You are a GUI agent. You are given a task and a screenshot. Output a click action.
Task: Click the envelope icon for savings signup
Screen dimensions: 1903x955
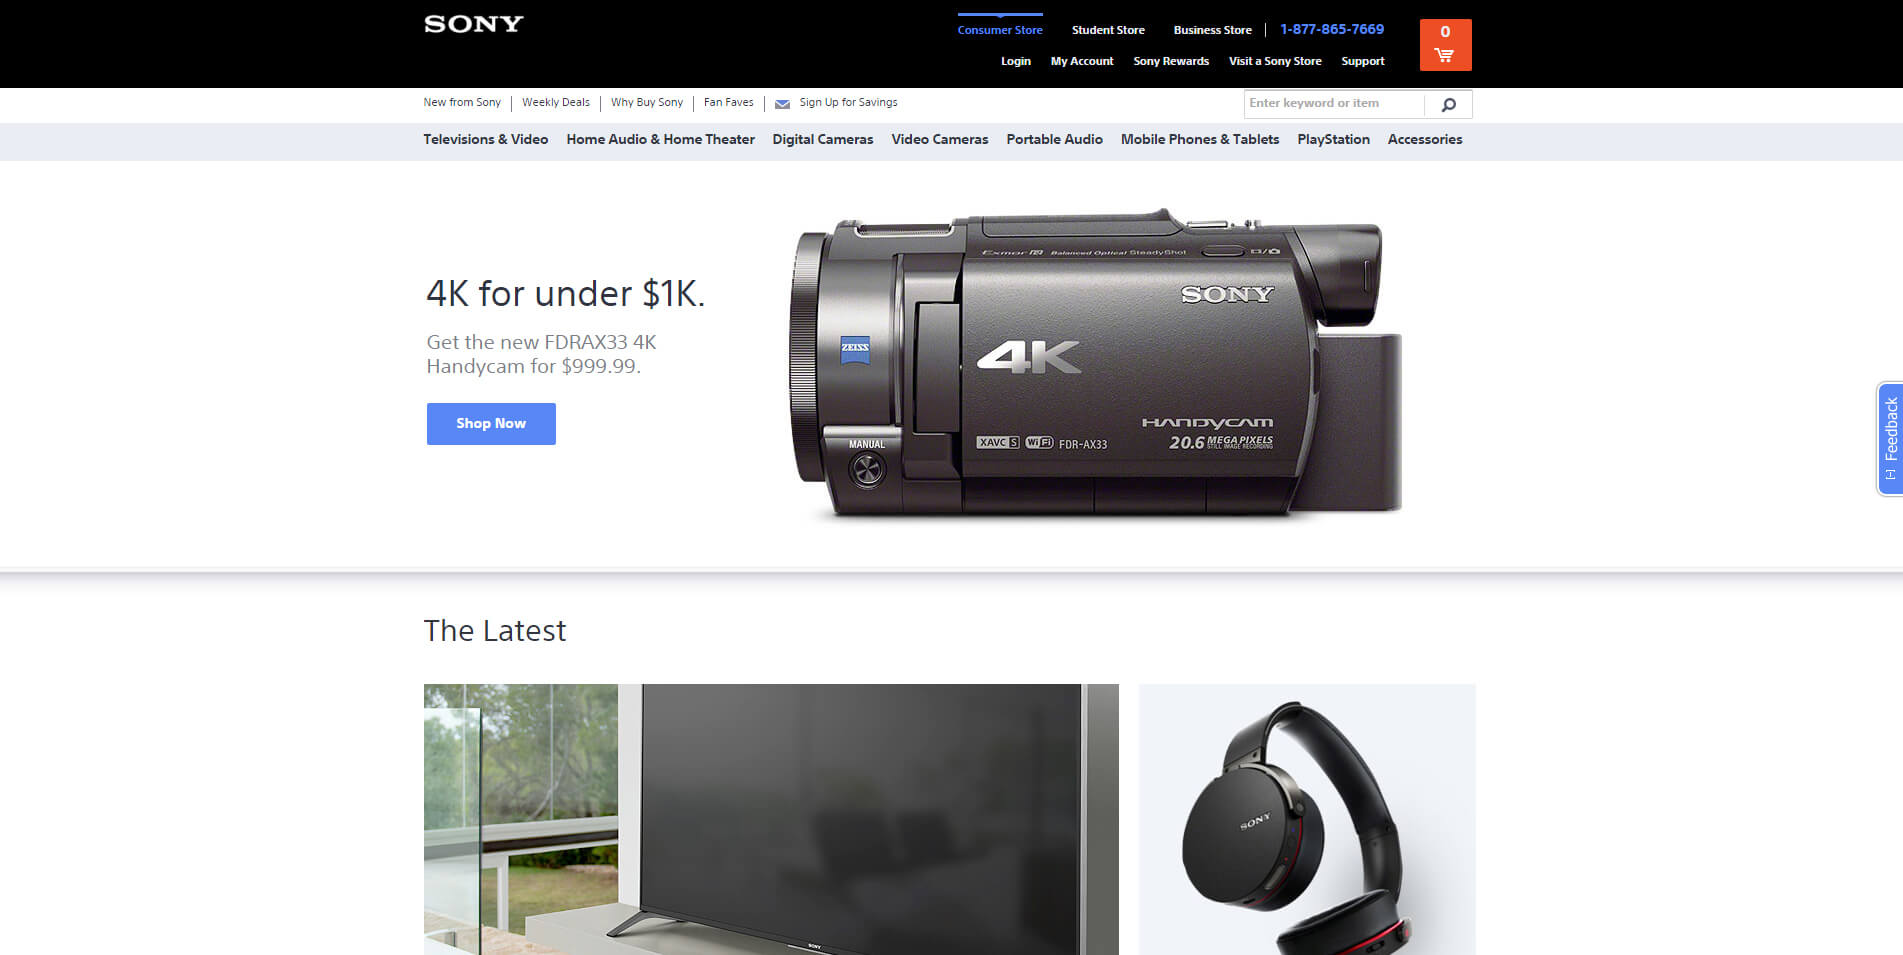(782, 103)
